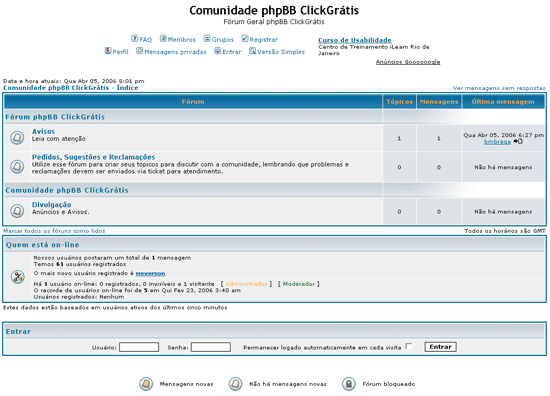Open Comunidade phpBB ClickGrátis - Índice breadcrumb
The image size is (550, 396).
71,88
